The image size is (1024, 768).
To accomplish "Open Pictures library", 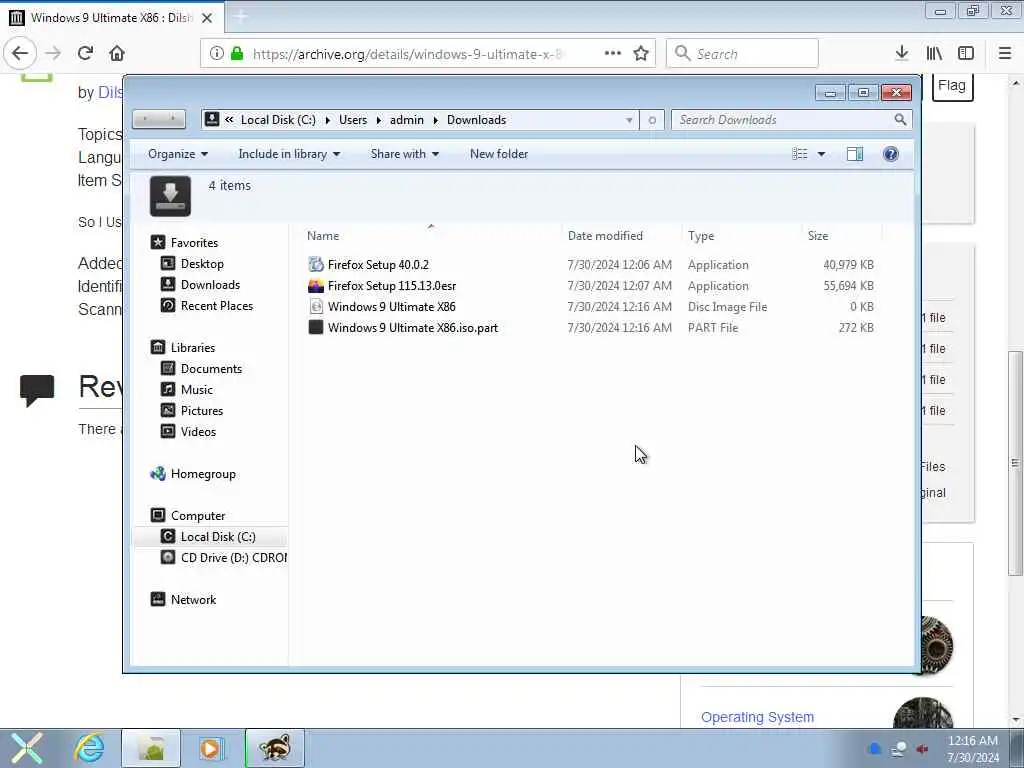I will 202,410.
